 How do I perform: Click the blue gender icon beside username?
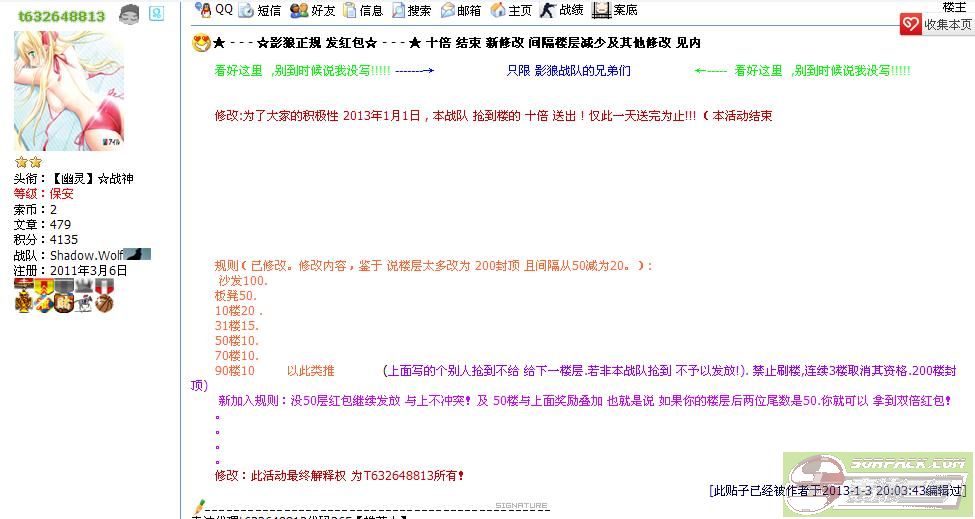tap(156, 14)
